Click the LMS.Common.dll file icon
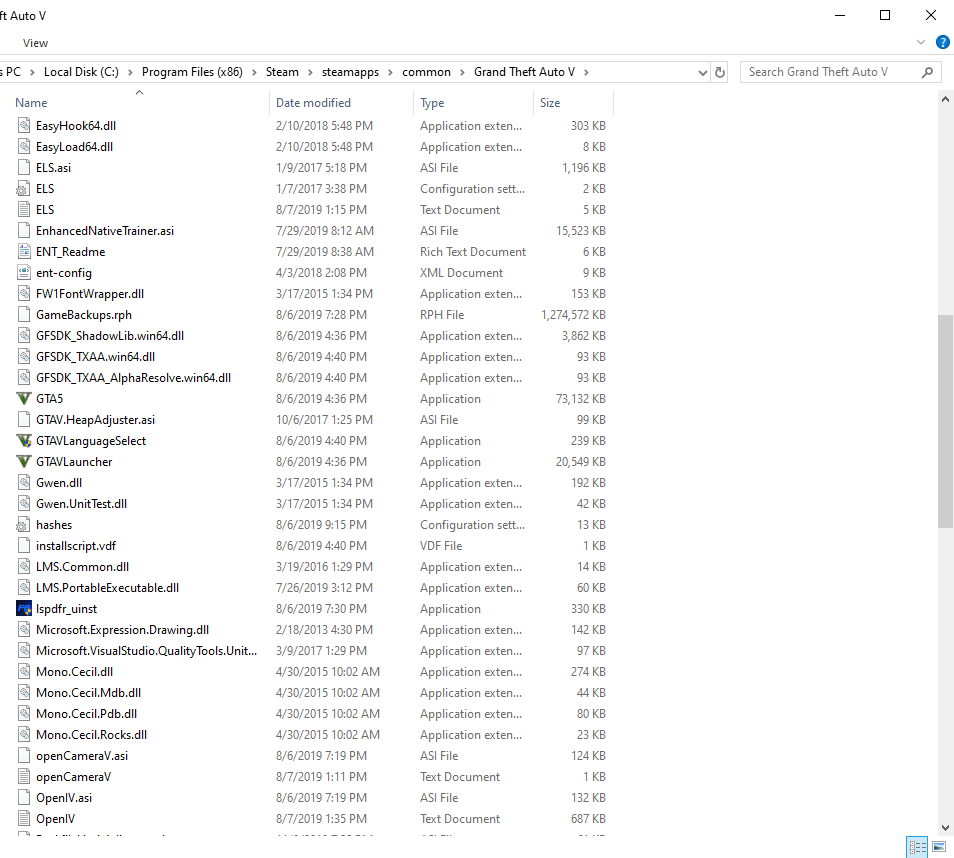The height and width of the screenshot is (858, 954). pyautogui.click(x=24, y=567)
